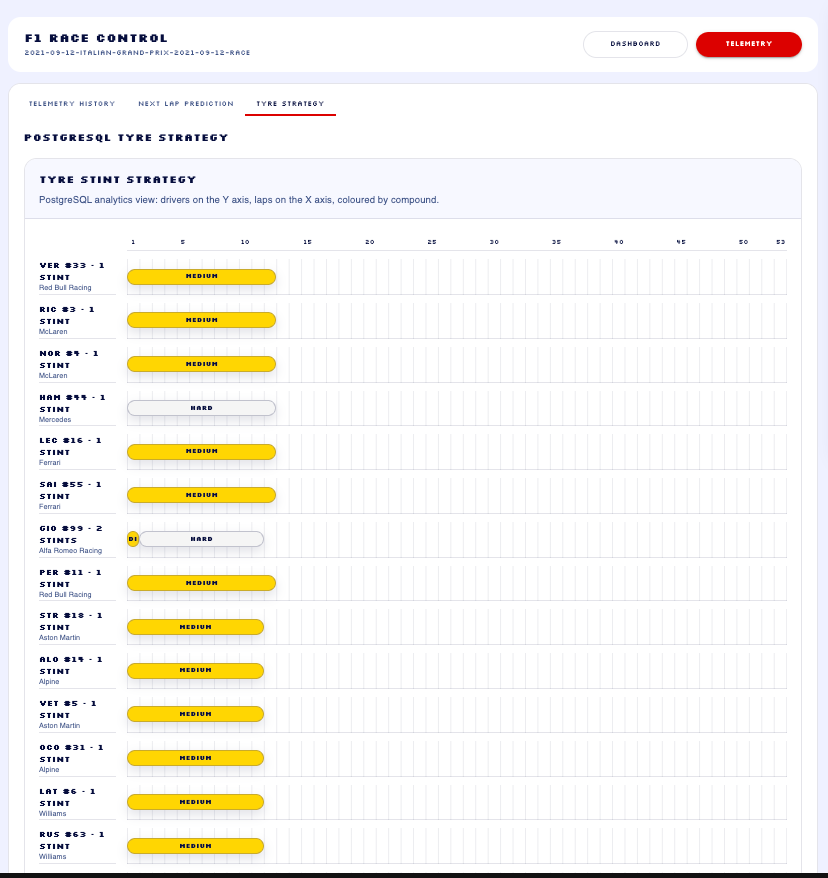828x878 pixels.
Task: Select SAI #55's Medium stint bar
Action: (x=202, y=495)
